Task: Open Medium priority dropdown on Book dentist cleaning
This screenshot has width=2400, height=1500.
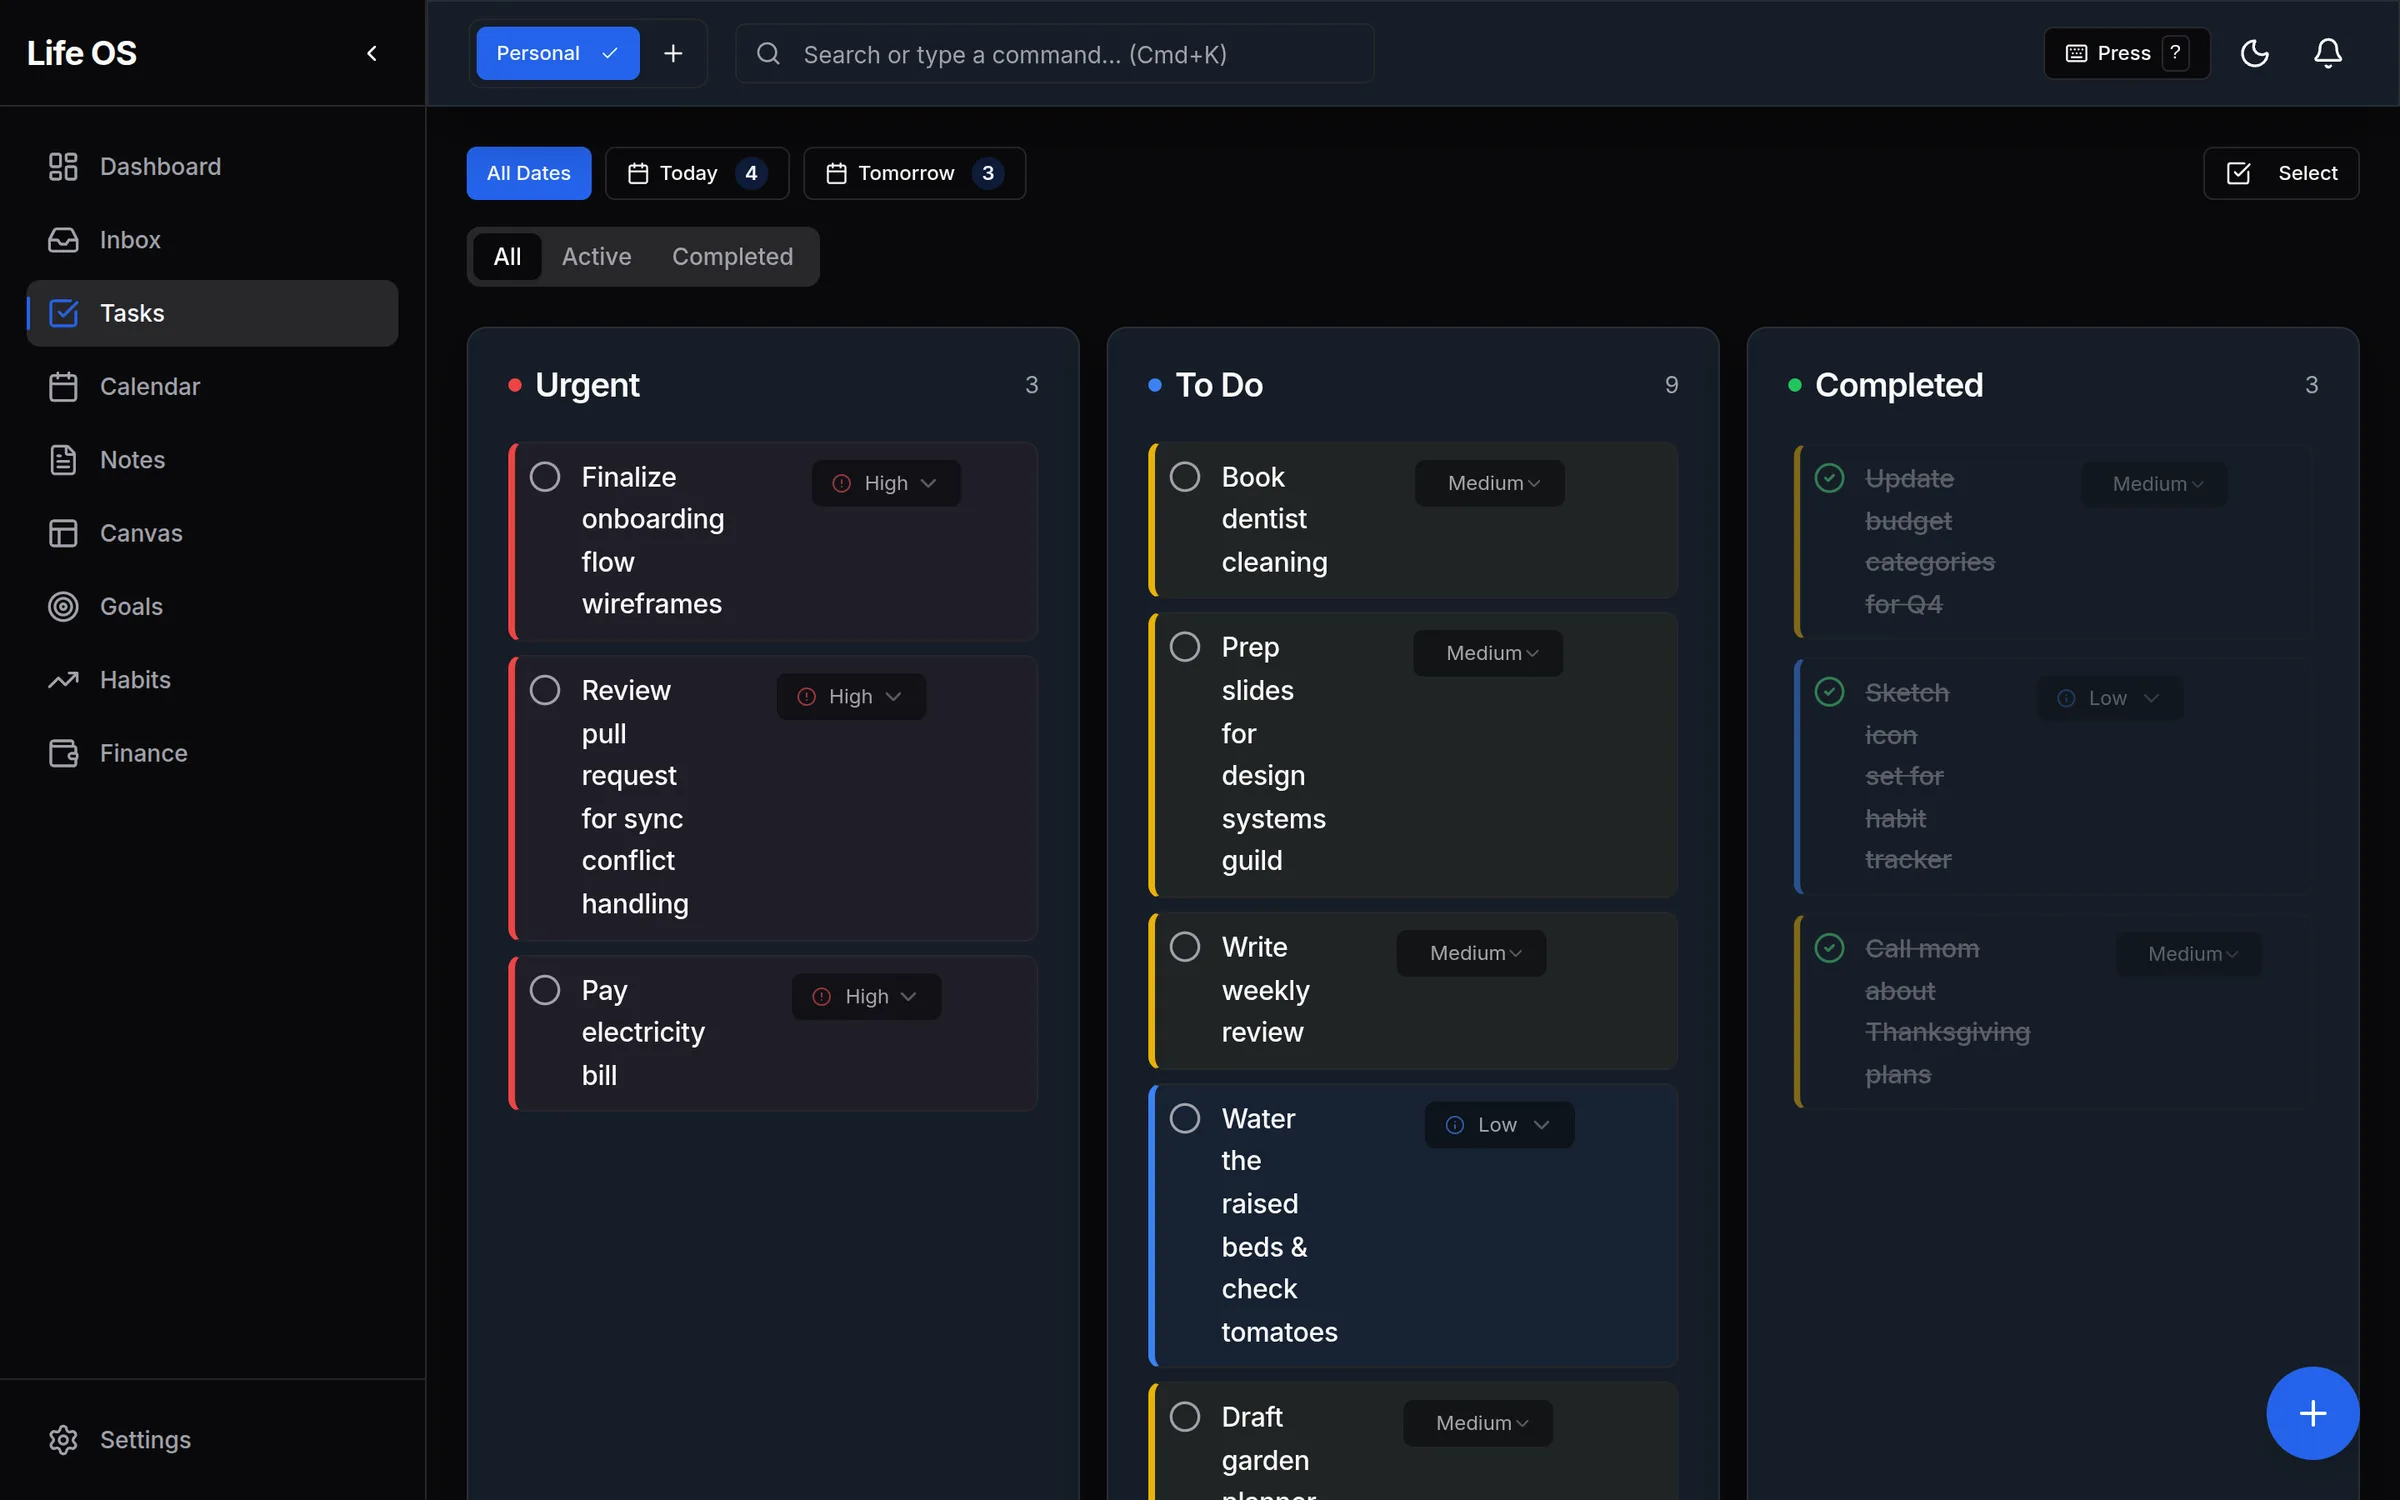Action: (1490, 483)
